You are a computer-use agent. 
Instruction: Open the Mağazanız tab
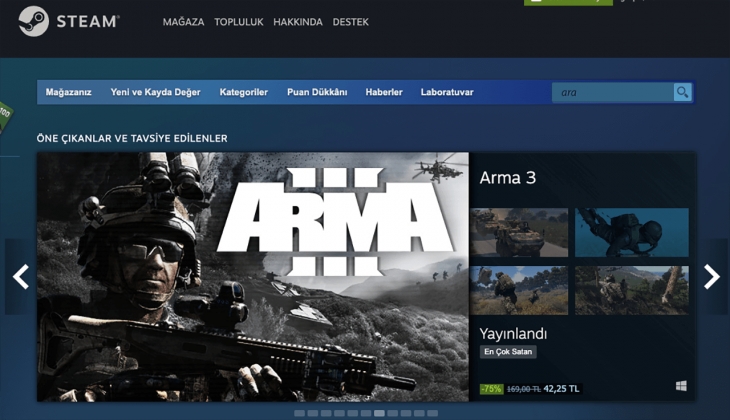[68, 92]
